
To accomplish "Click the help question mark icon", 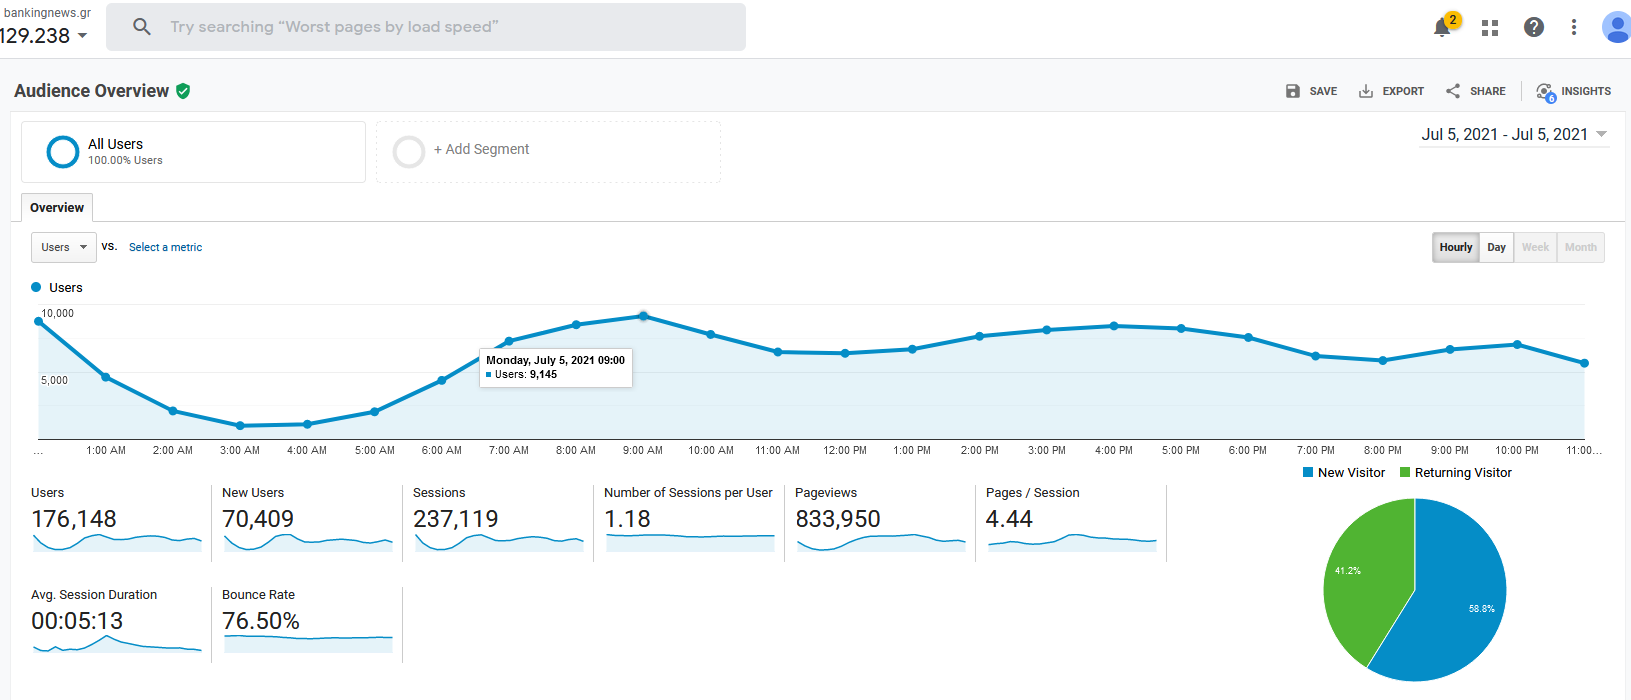I will coord(1534,27).
